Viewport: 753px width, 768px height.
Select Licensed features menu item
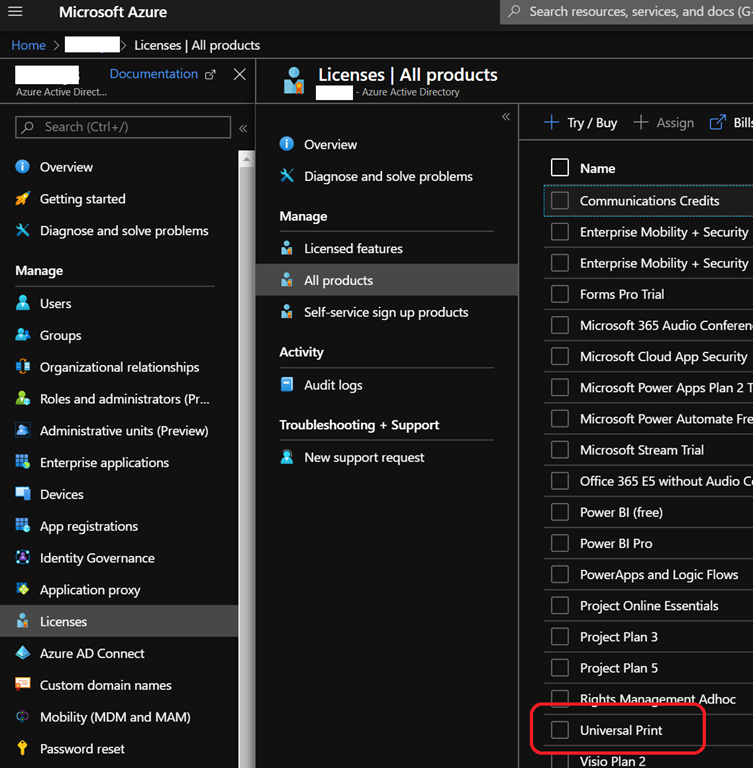coord(353,248)
